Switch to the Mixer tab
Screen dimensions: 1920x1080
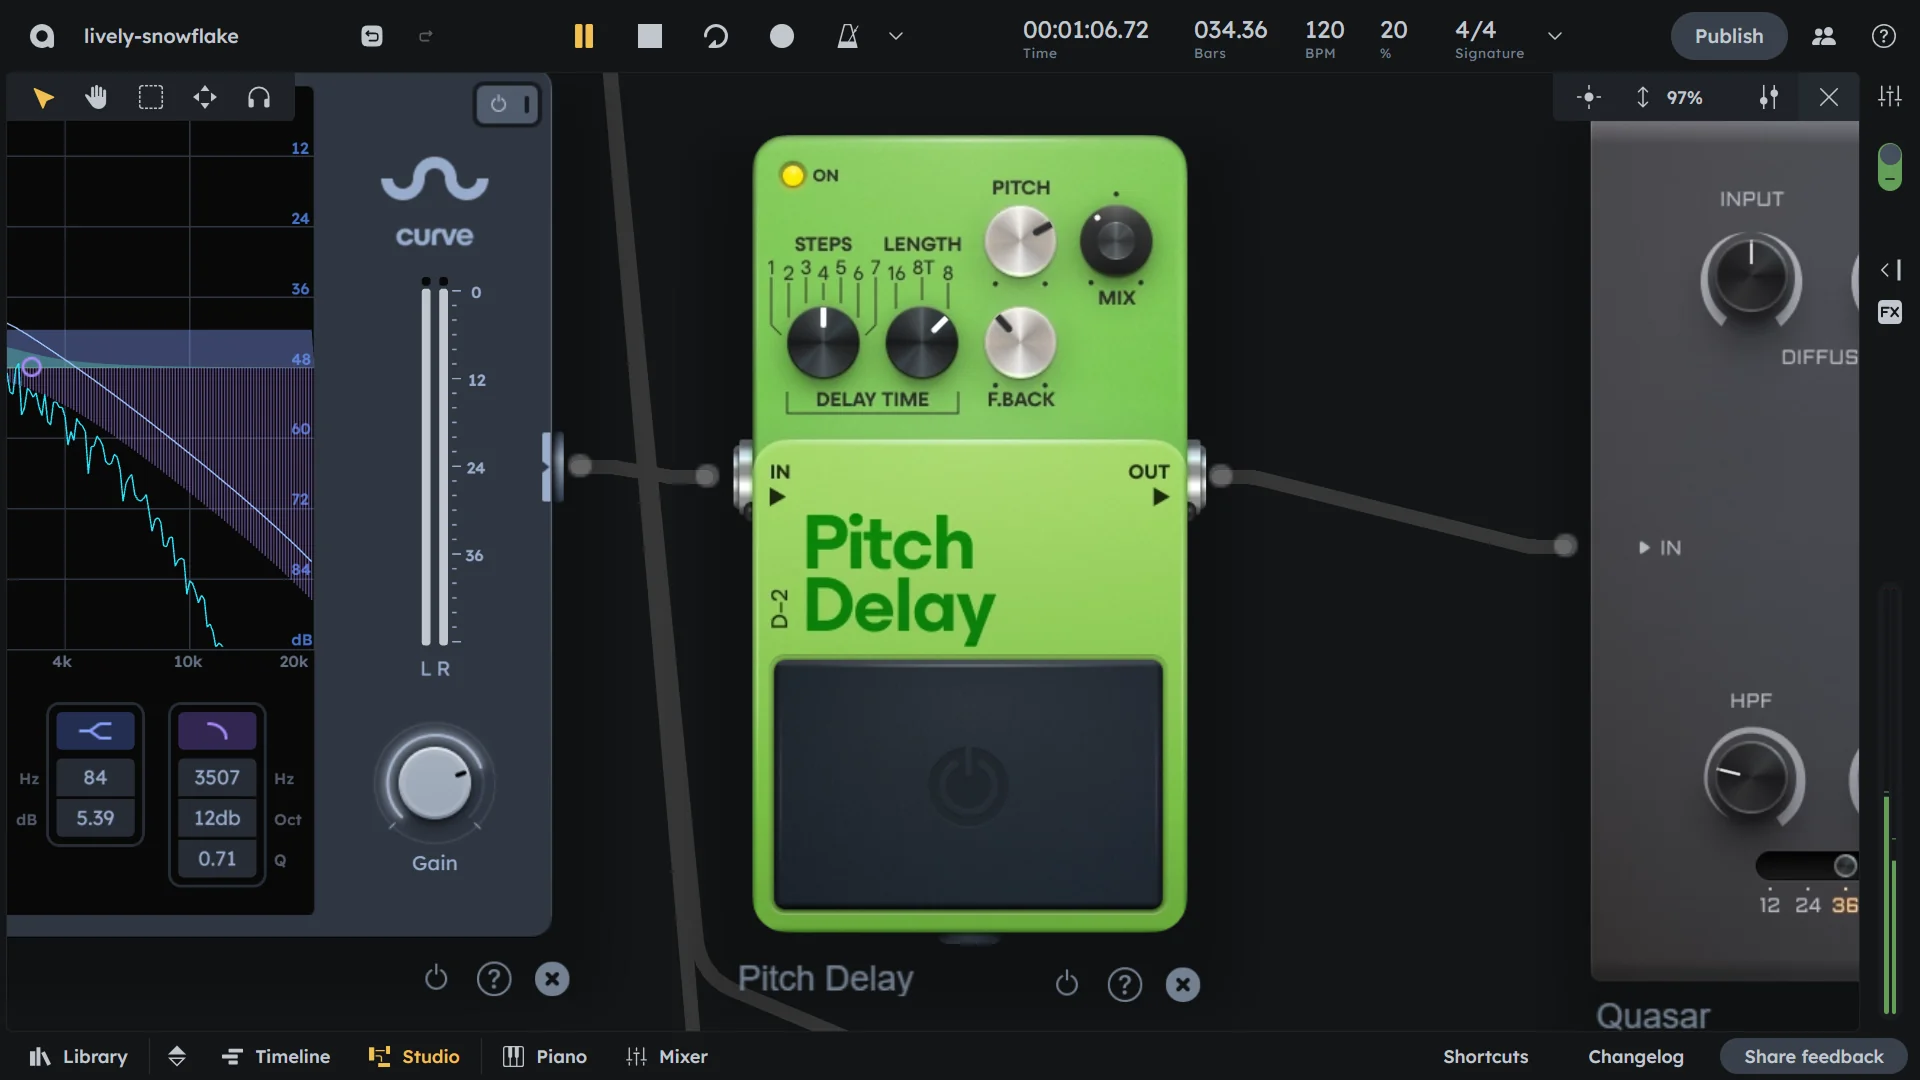click(x=667, y=1056)
